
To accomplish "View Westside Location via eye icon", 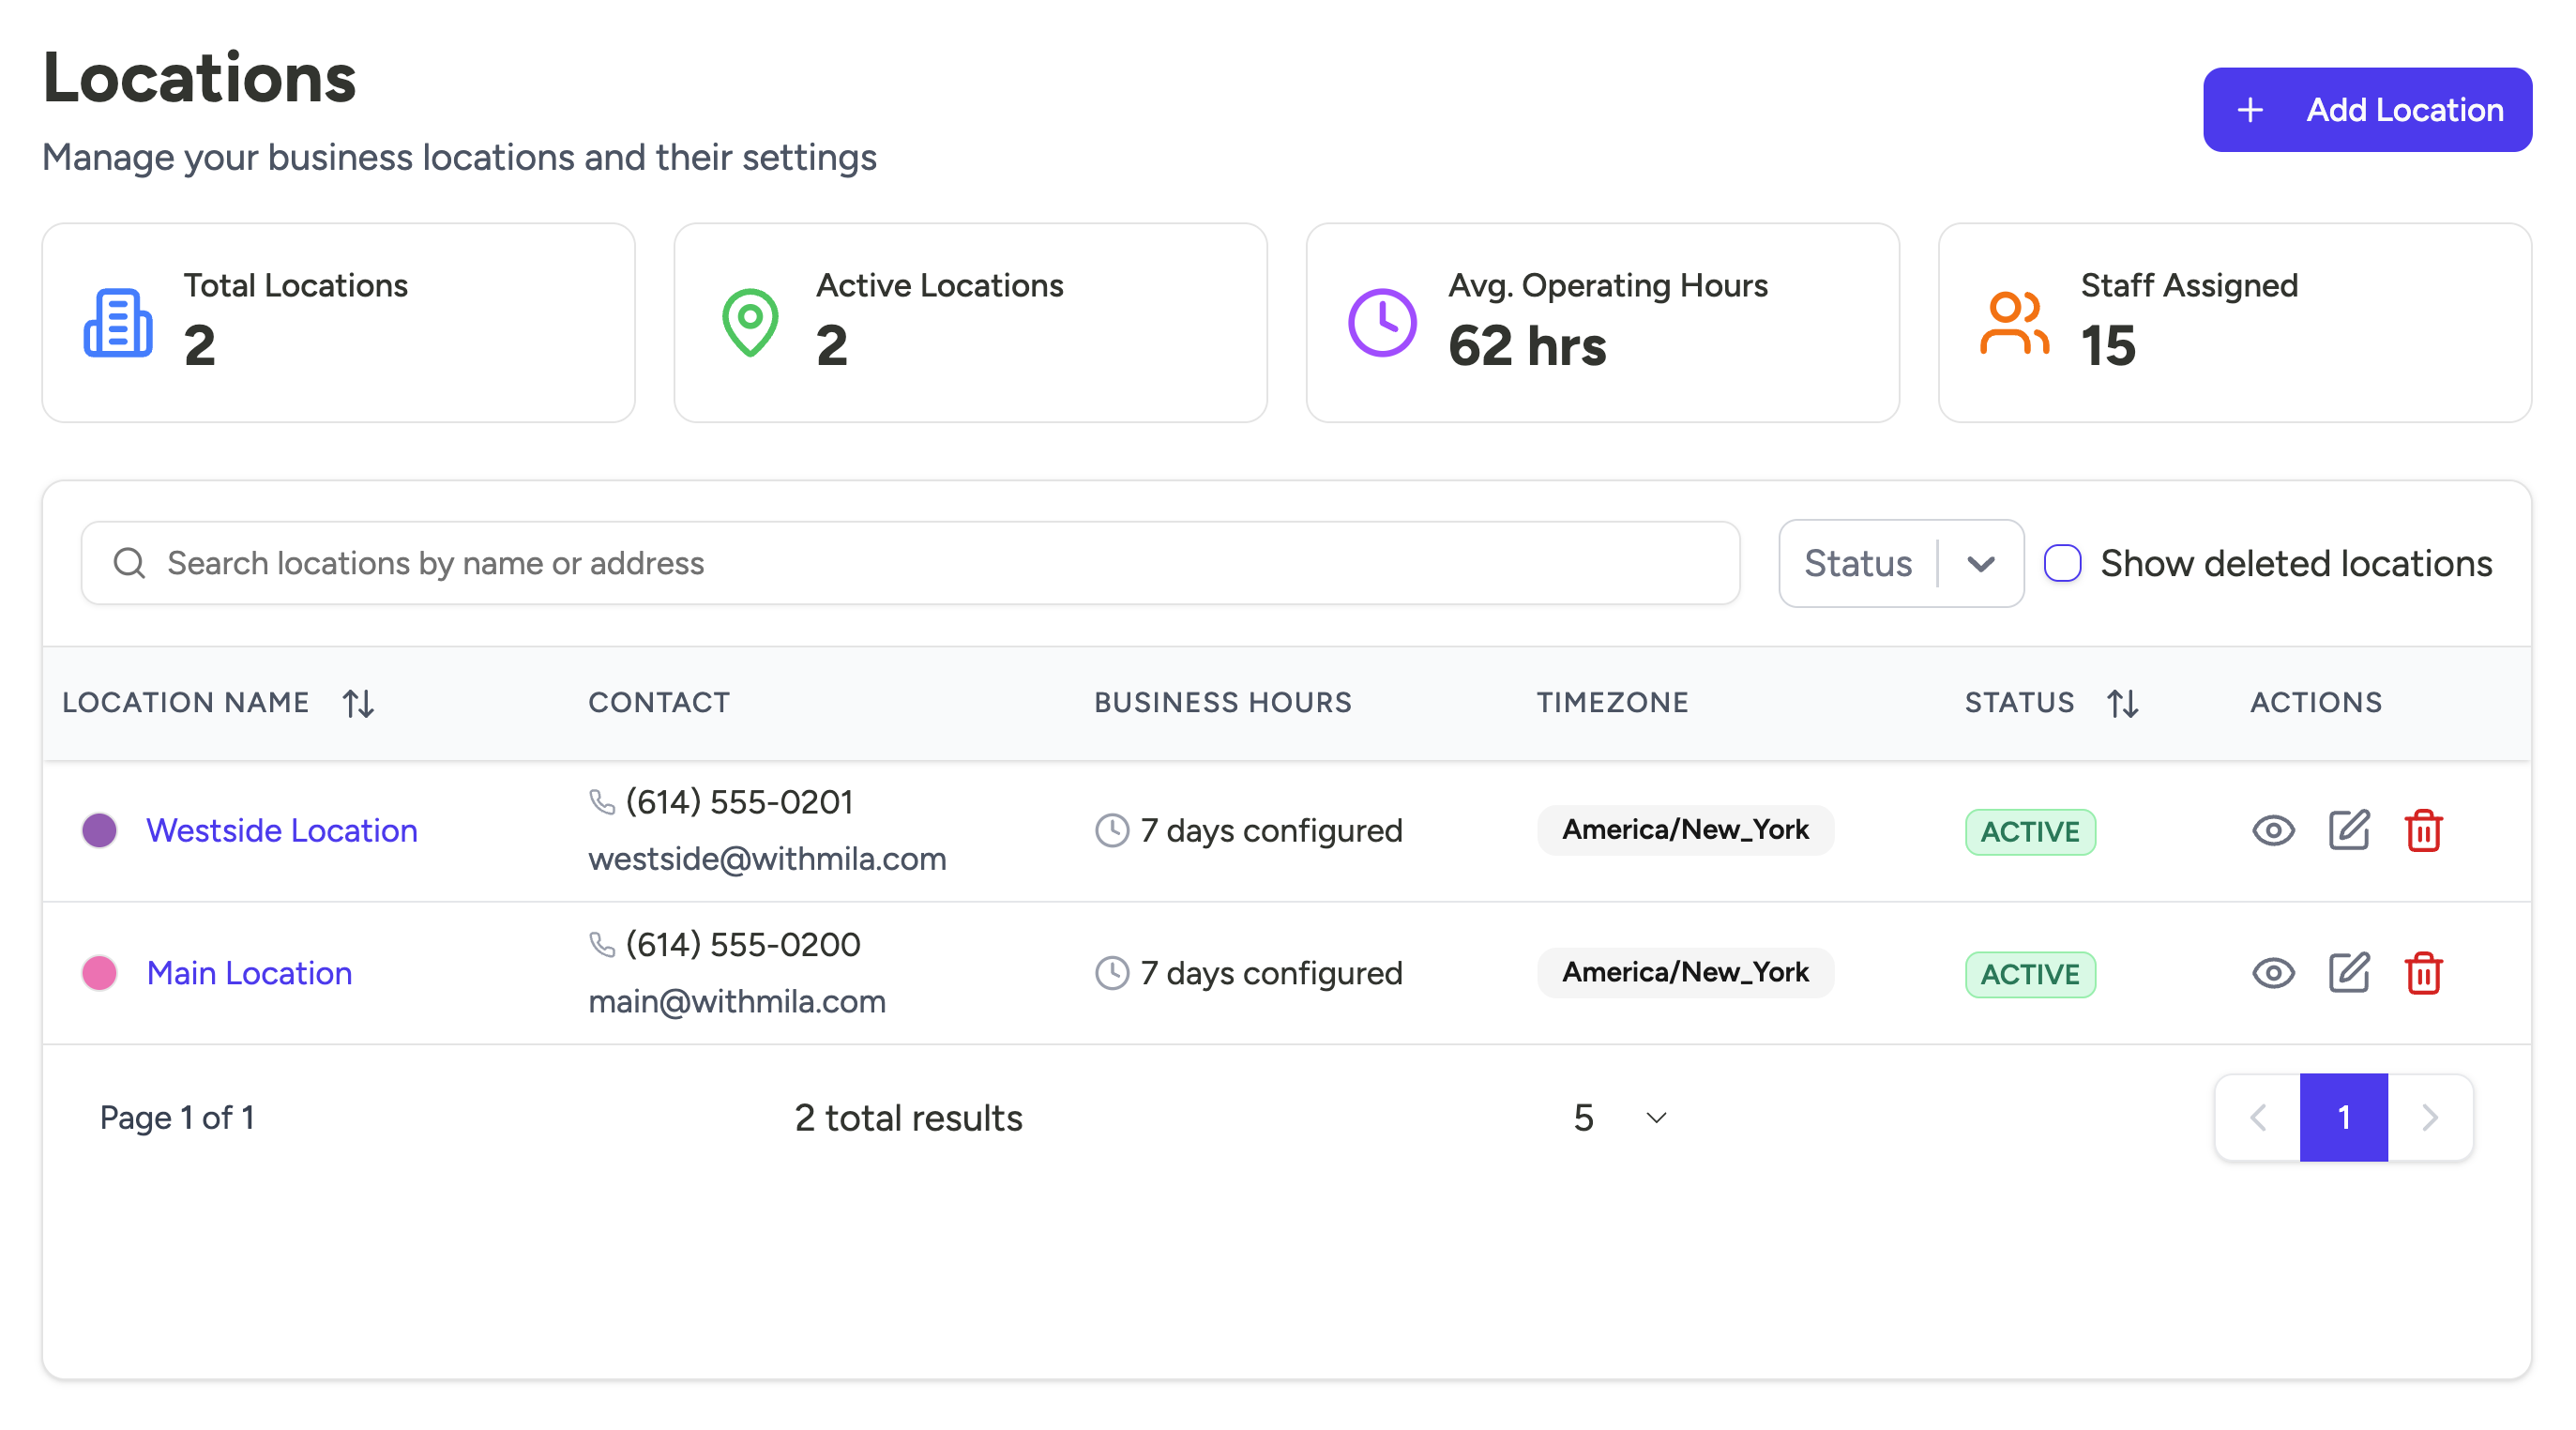I will (2273, 830).
